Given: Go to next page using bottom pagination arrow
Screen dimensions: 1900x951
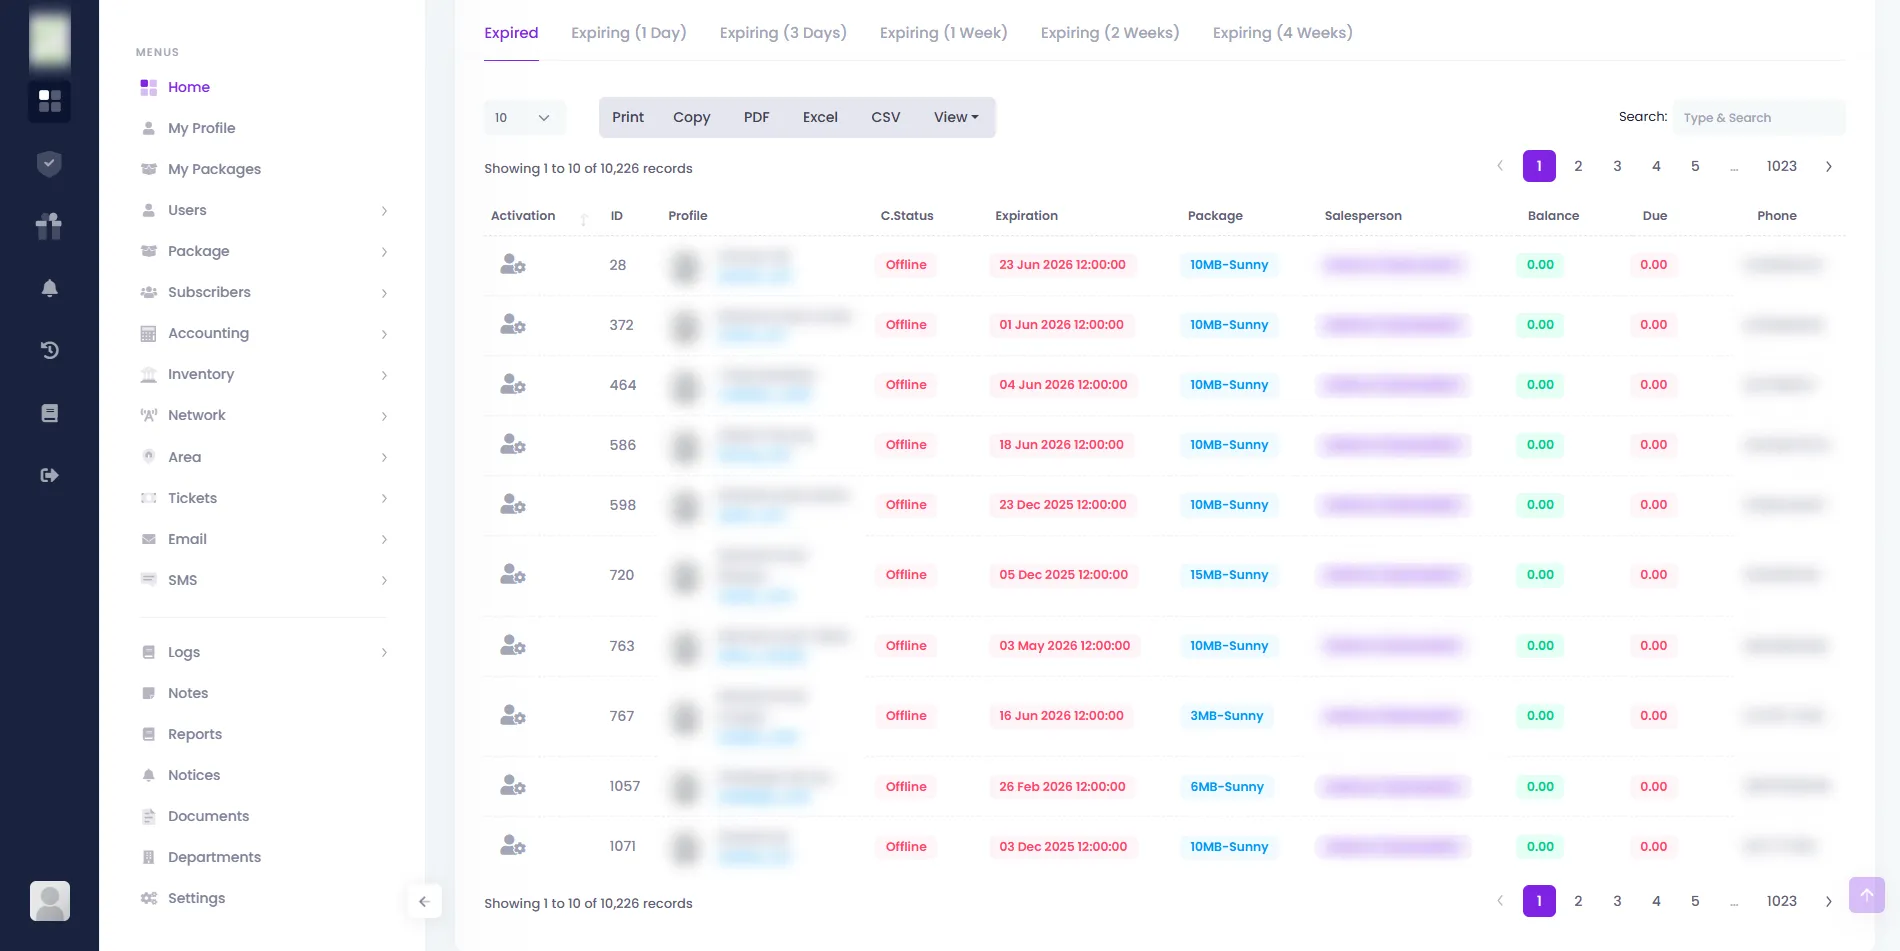Looking at the screenshot, I should tap(1829, 902).
